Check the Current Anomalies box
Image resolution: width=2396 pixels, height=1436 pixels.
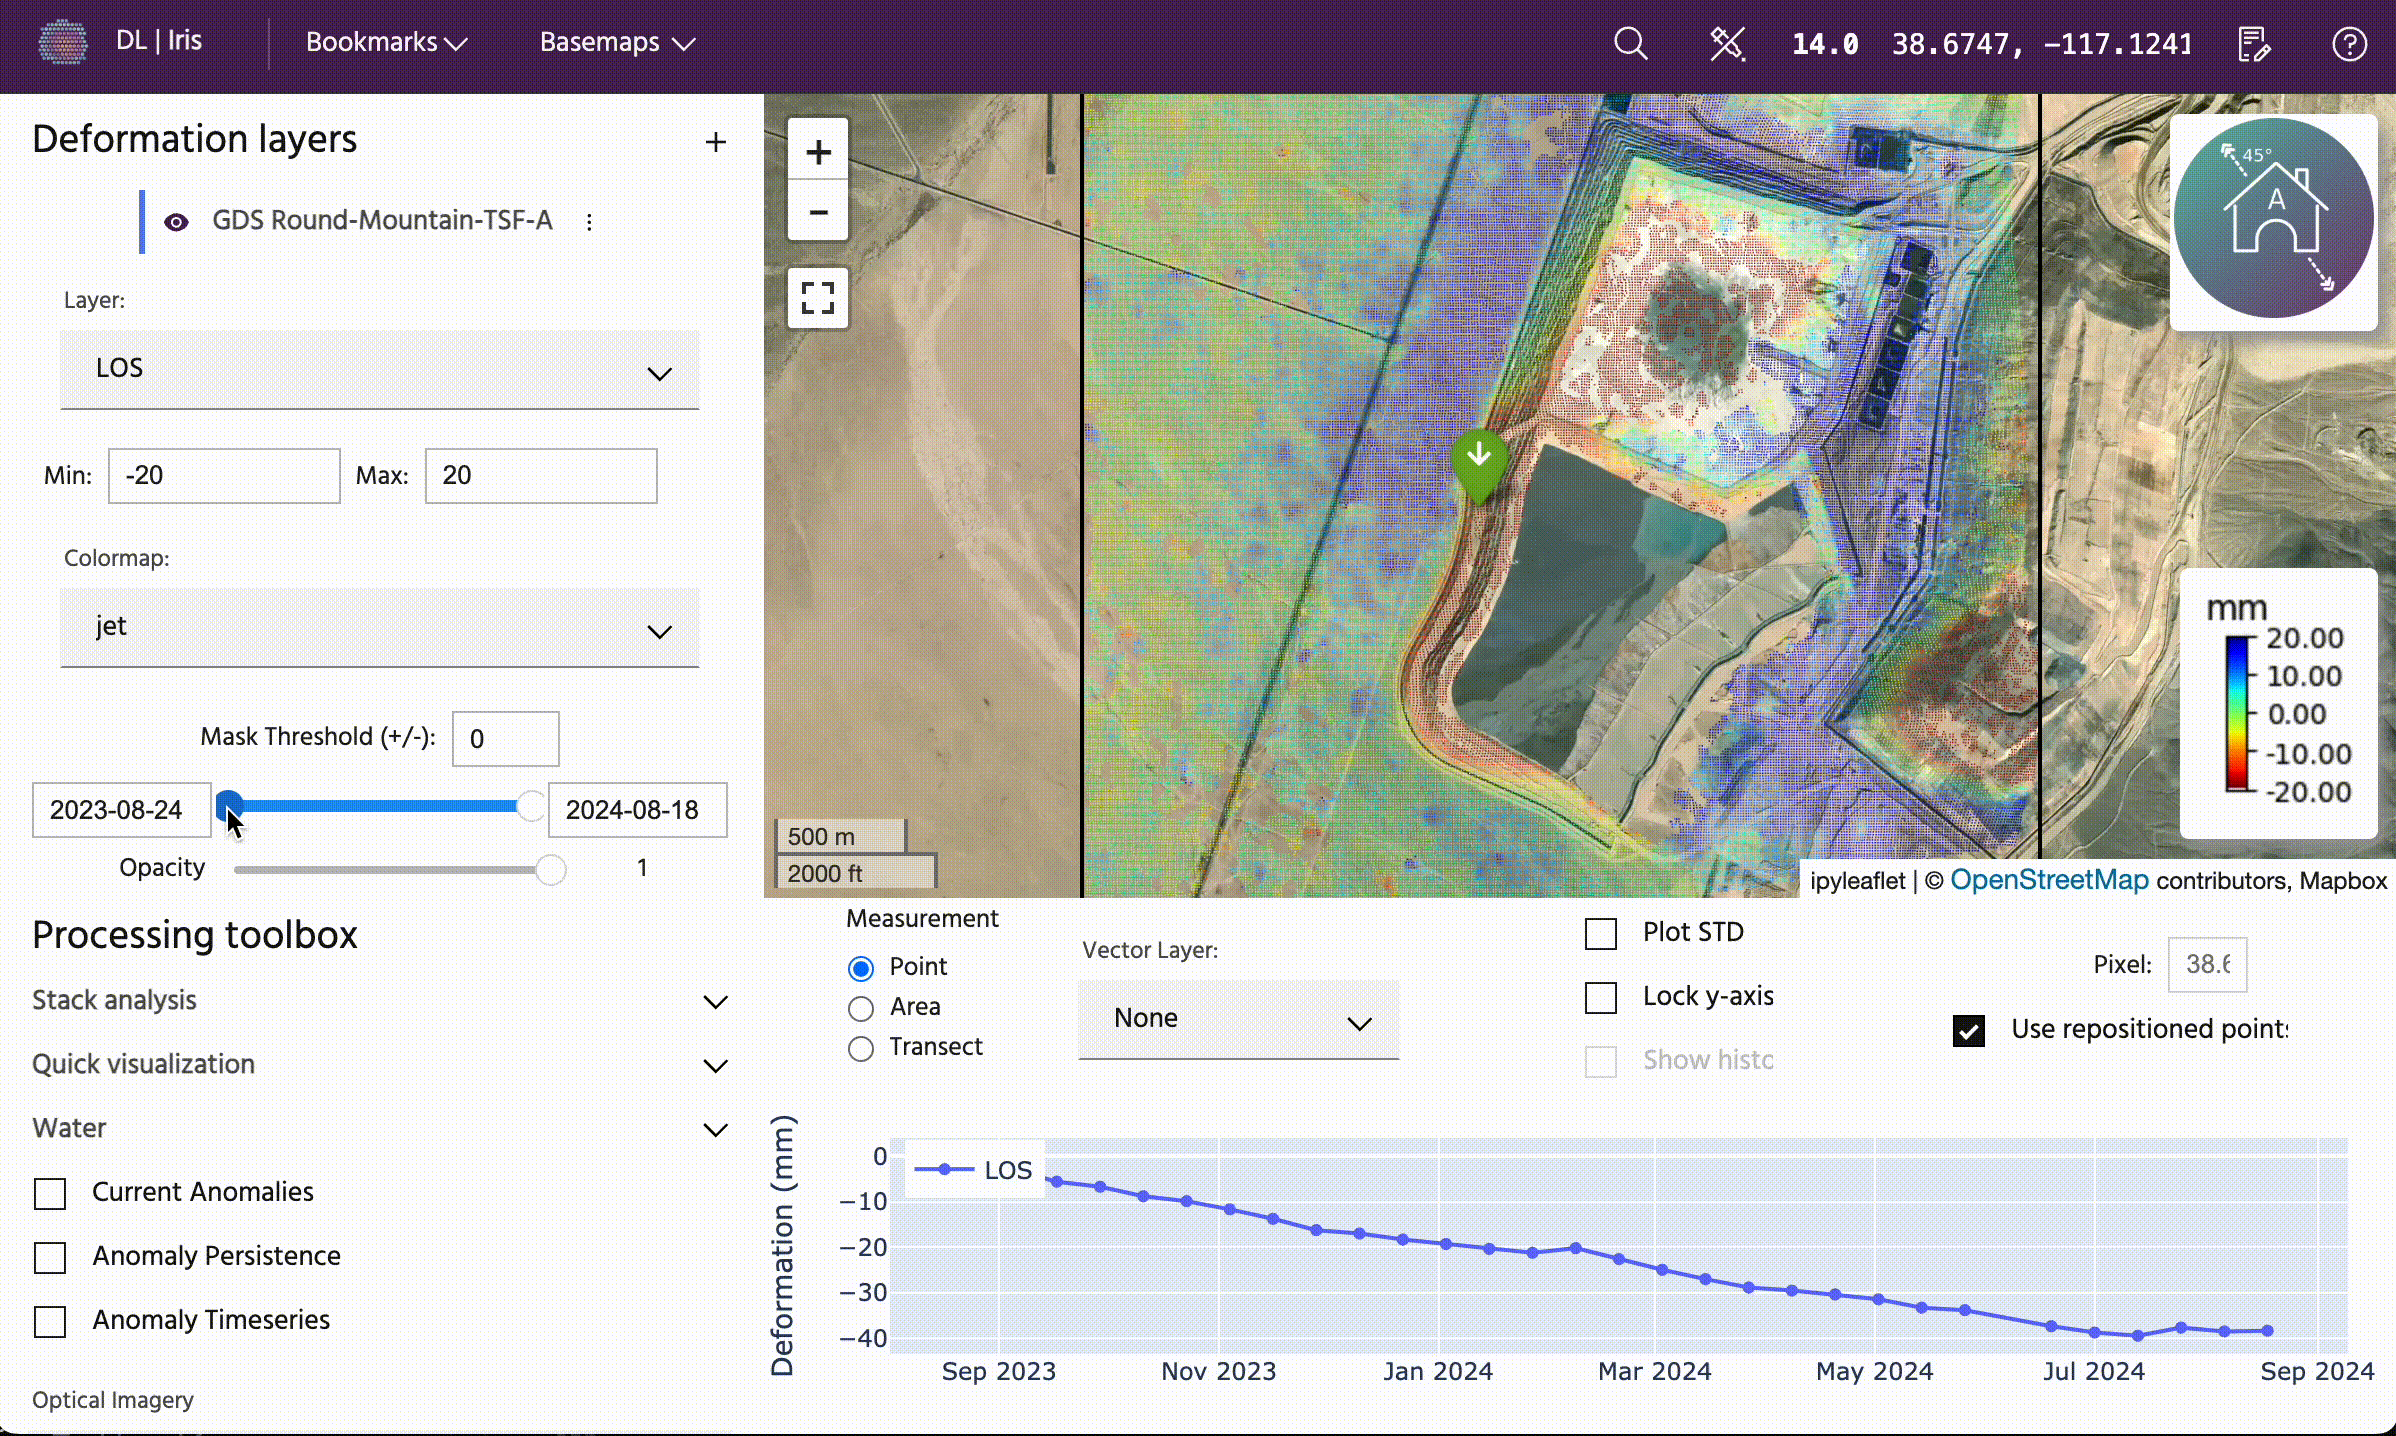(x=50, y=1193)
